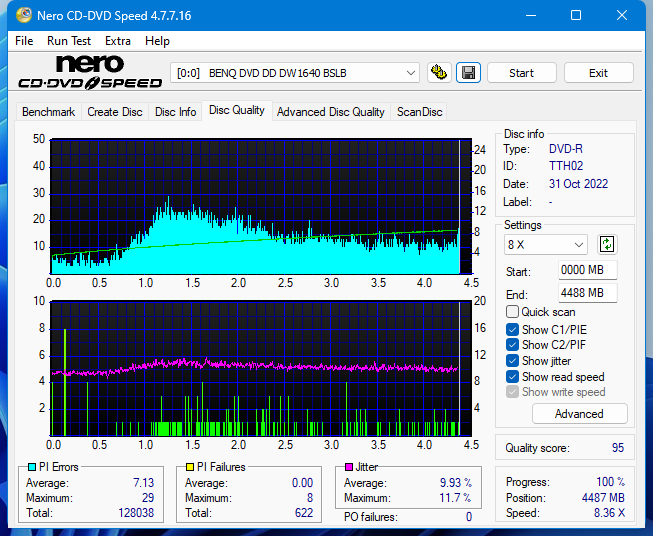The image size is (653, 536).
Task: Click Jitter average 9.93 % value
Action: (456, 483)
